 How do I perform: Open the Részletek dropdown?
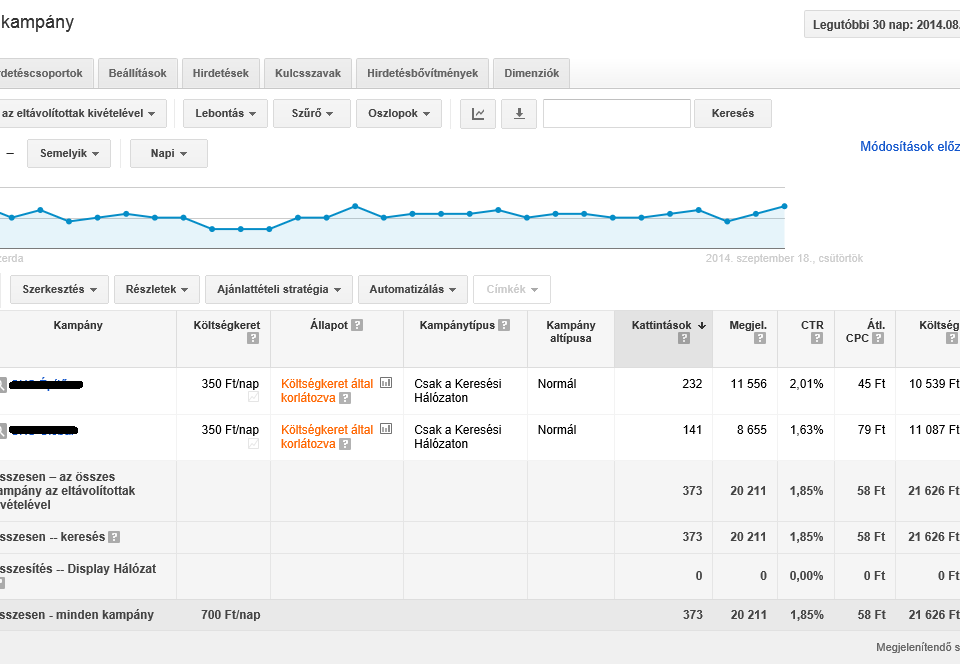pos(157,290)
